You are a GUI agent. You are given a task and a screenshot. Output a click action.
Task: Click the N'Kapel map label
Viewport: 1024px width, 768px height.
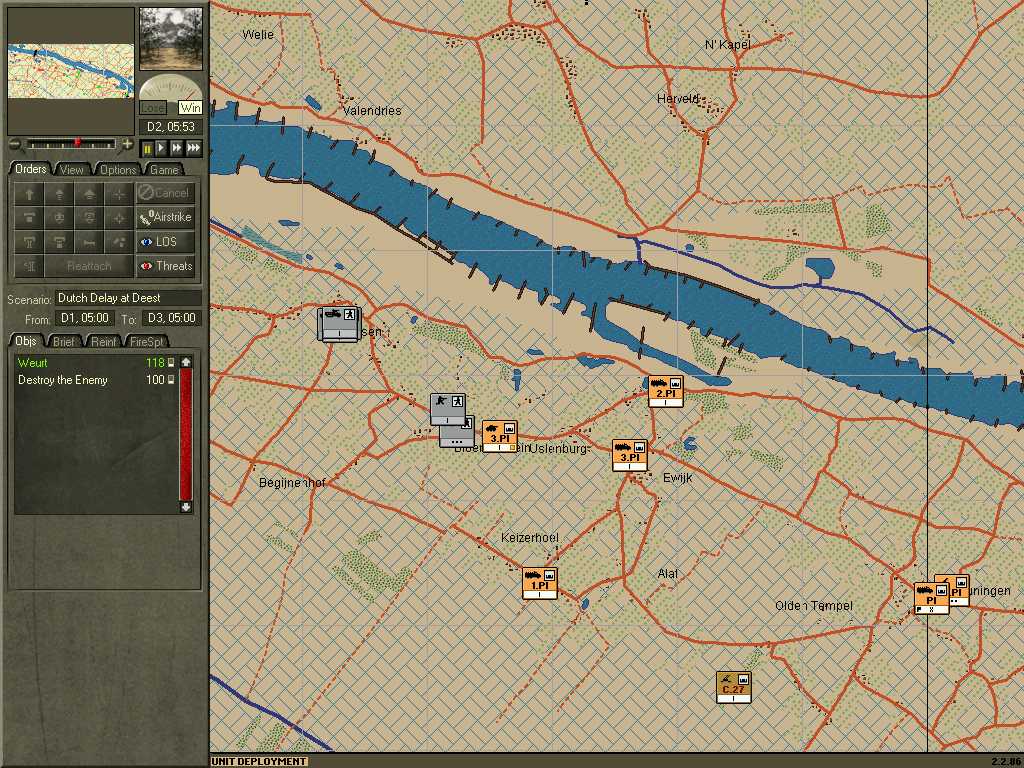(x=728, y=45)
